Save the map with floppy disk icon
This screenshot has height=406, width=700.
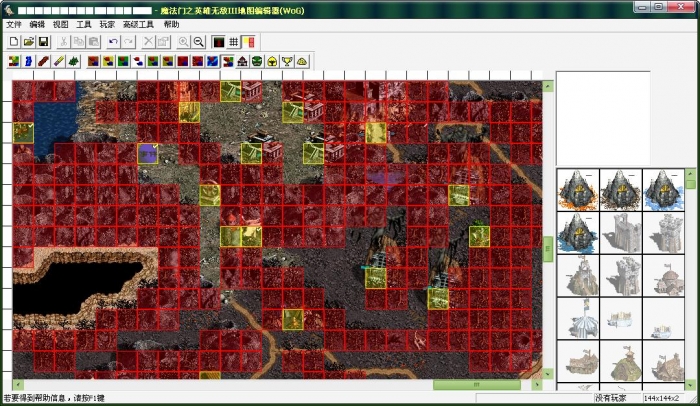pos(43,42)
